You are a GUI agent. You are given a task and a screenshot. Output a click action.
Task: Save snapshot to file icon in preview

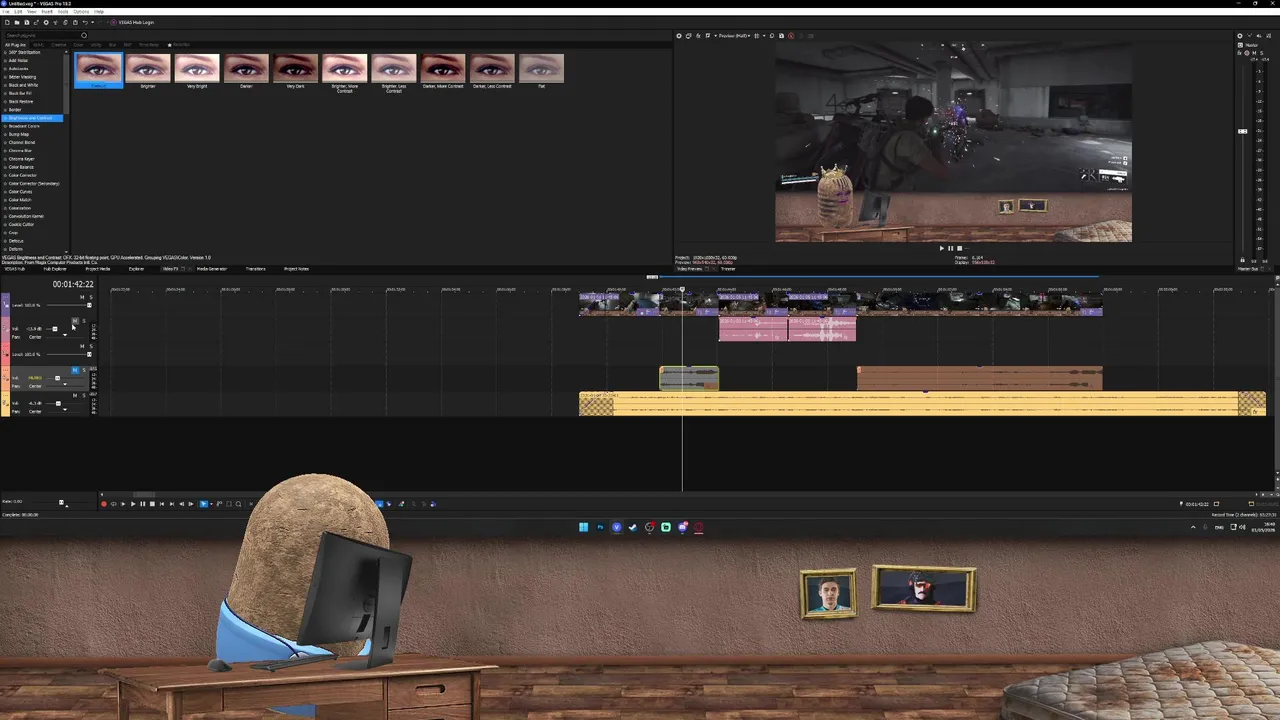pyautogui.click(x=781, y=36)
